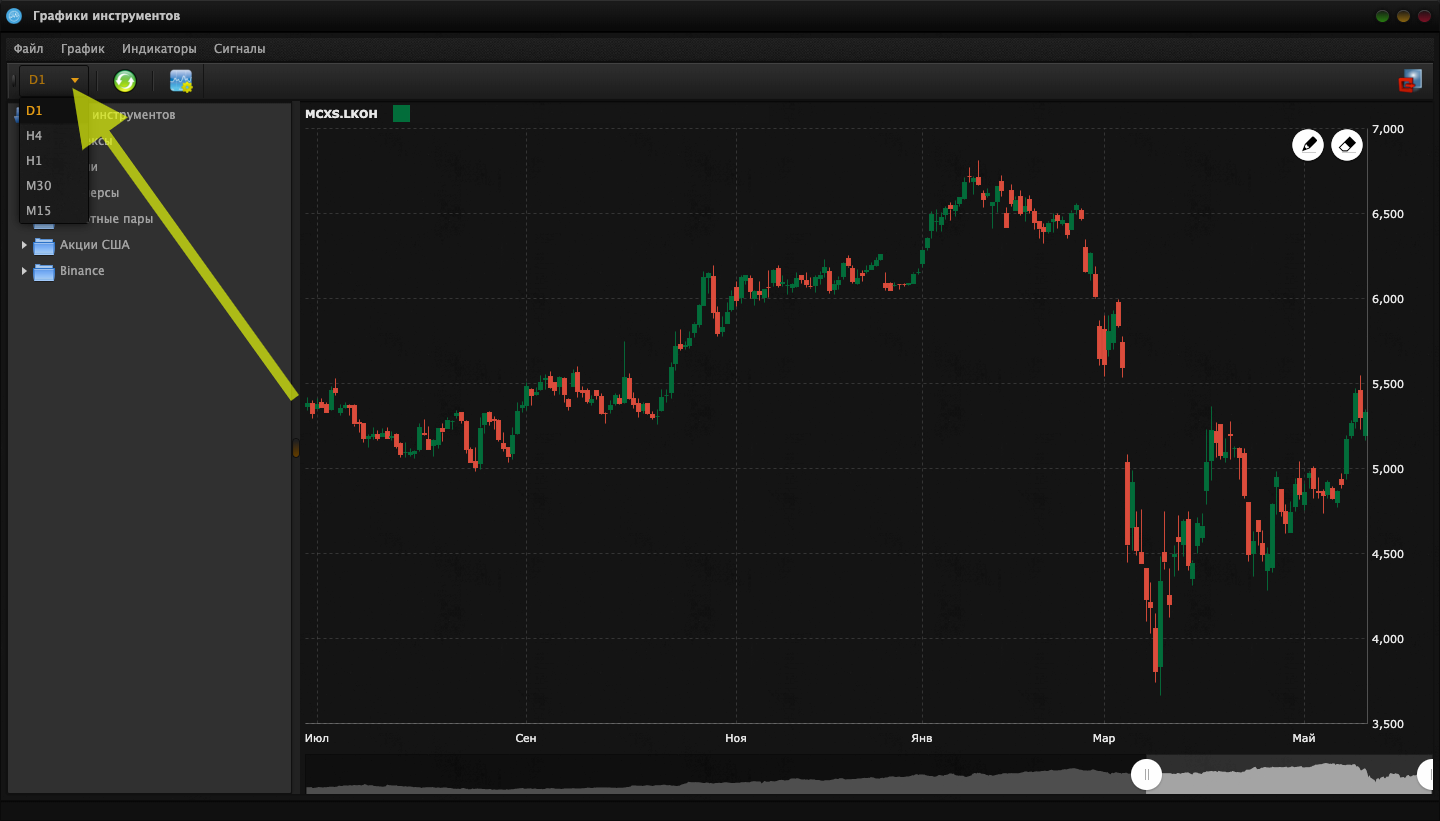Click the red icon at toolbar's right end
This screenshot has width=1440, height=821.
[1410, 81]
